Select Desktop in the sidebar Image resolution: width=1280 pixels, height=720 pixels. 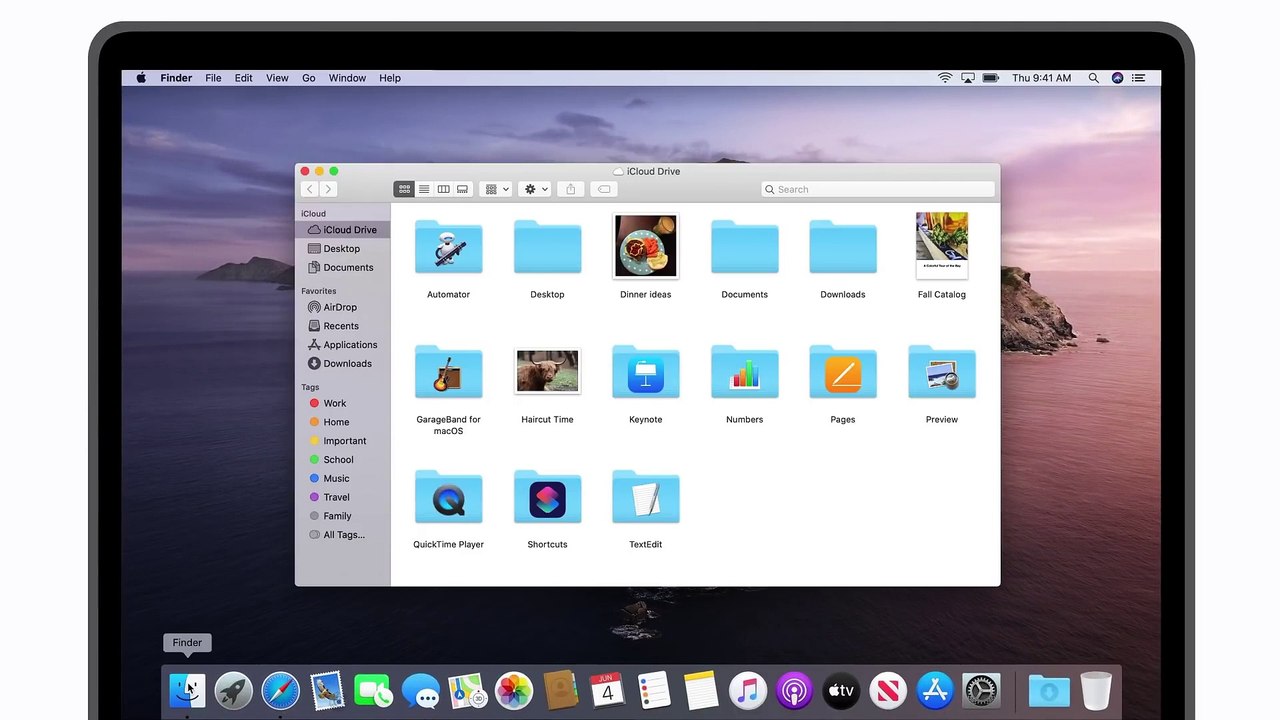coord(343,249)
